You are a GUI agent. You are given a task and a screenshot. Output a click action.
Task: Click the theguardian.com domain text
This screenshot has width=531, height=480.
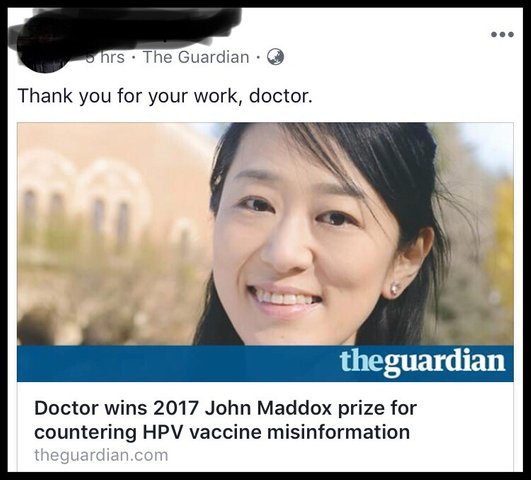[x=101, y=455]
